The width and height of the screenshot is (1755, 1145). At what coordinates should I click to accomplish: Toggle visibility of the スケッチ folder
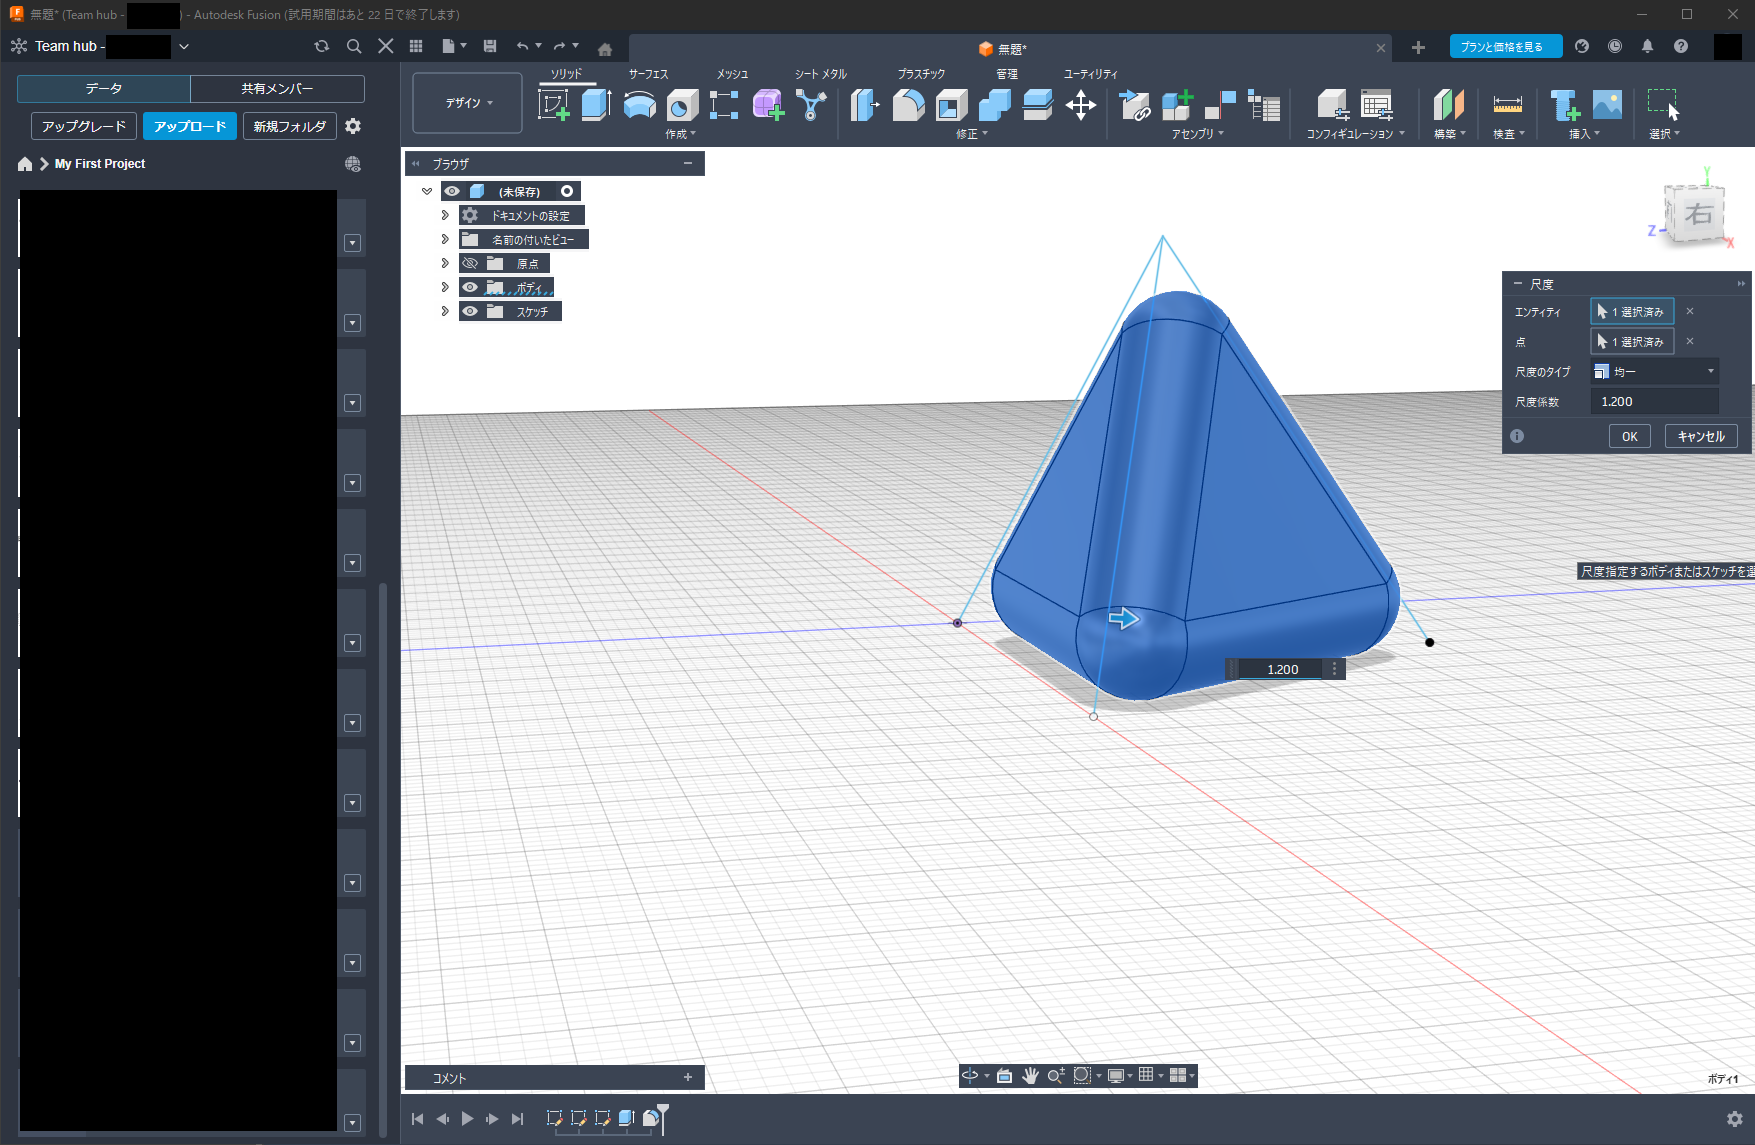tap(470, 312)
